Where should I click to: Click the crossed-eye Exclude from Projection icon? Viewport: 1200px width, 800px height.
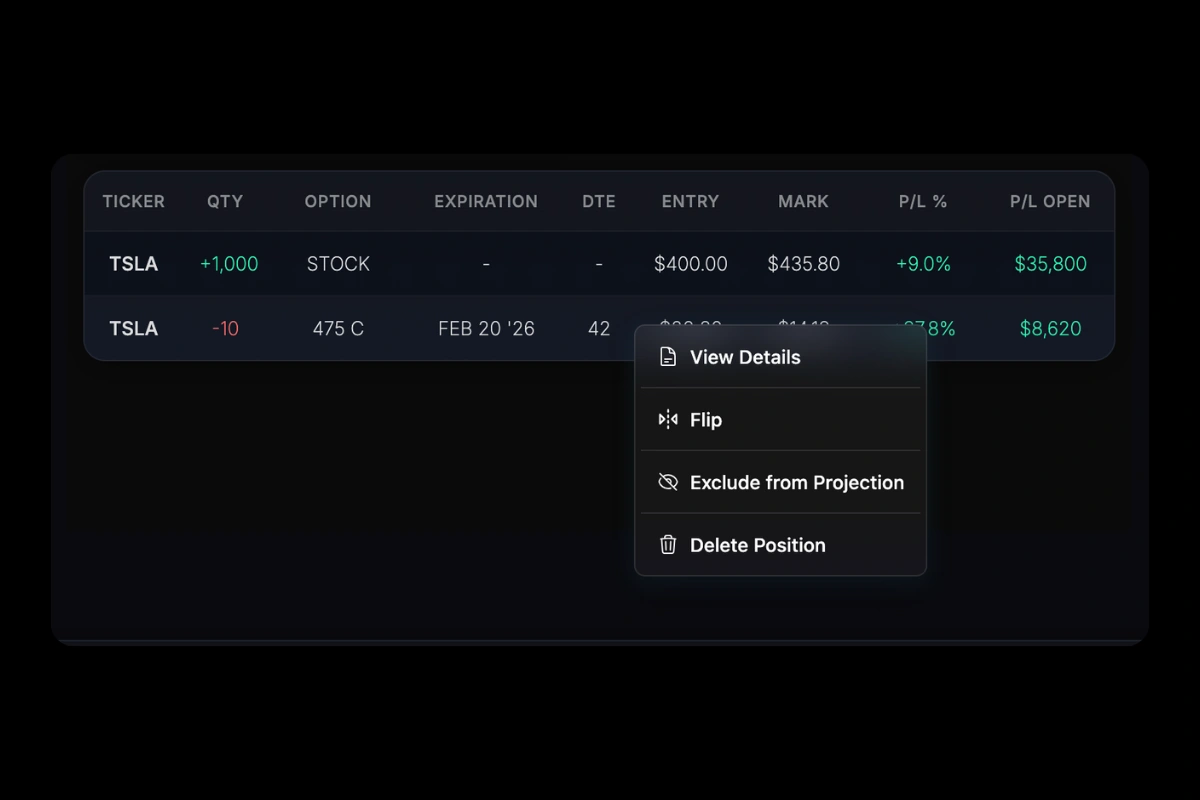(667, 482)
